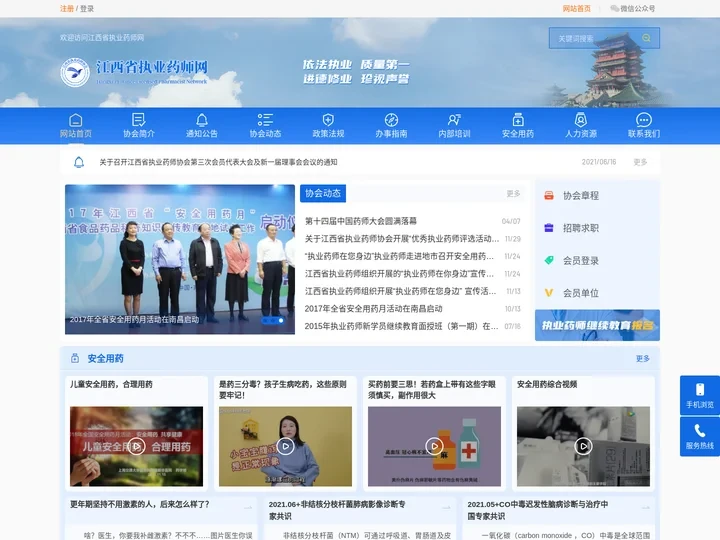Click 更多 in the notice bar

[640, 162]
